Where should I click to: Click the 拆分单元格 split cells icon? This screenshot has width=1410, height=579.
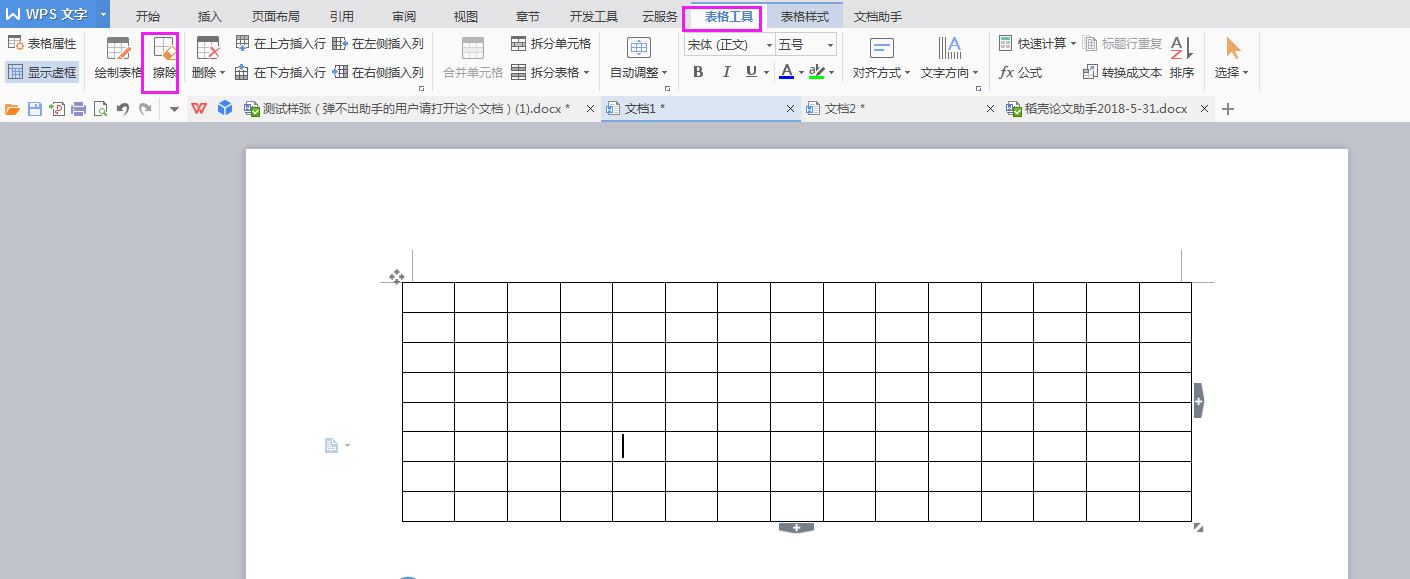tap(519, 44)
